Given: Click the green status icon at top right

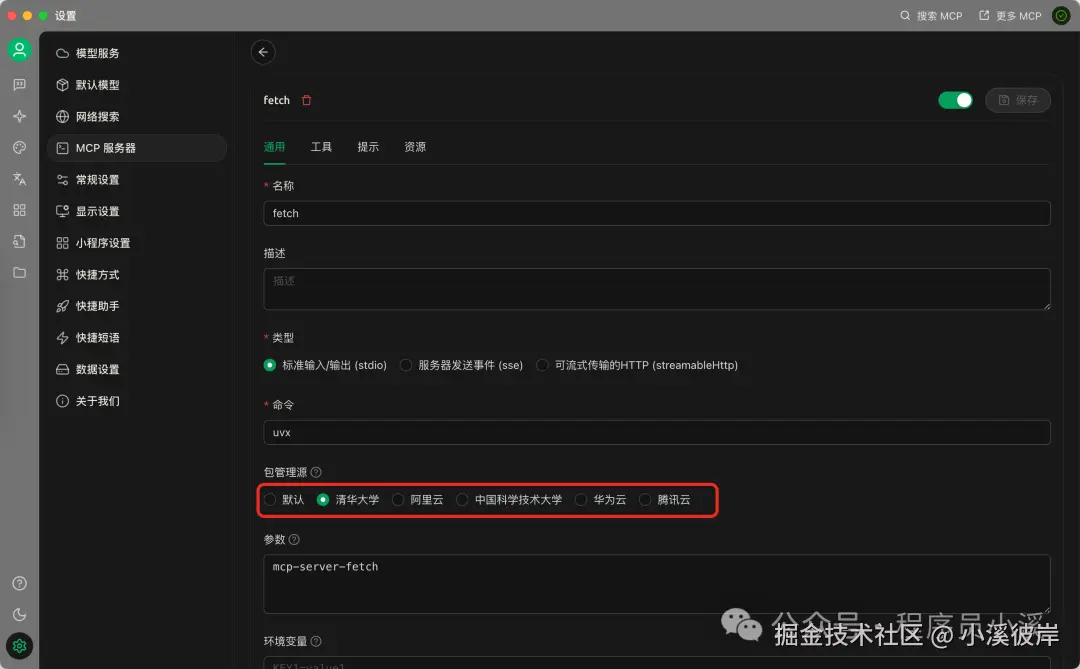Looking at the screenshot, I should coord(1061,15).
